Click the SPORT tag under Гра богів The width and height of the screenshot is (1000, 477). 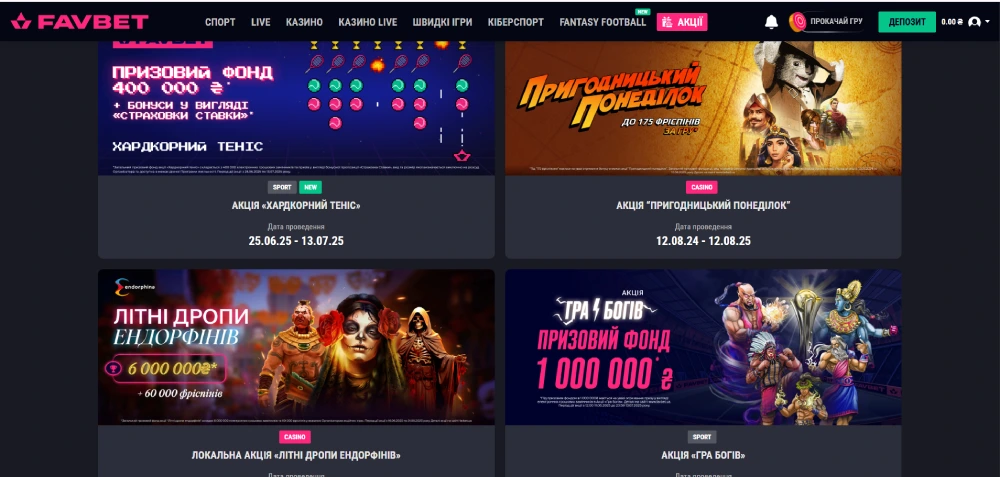702,437
